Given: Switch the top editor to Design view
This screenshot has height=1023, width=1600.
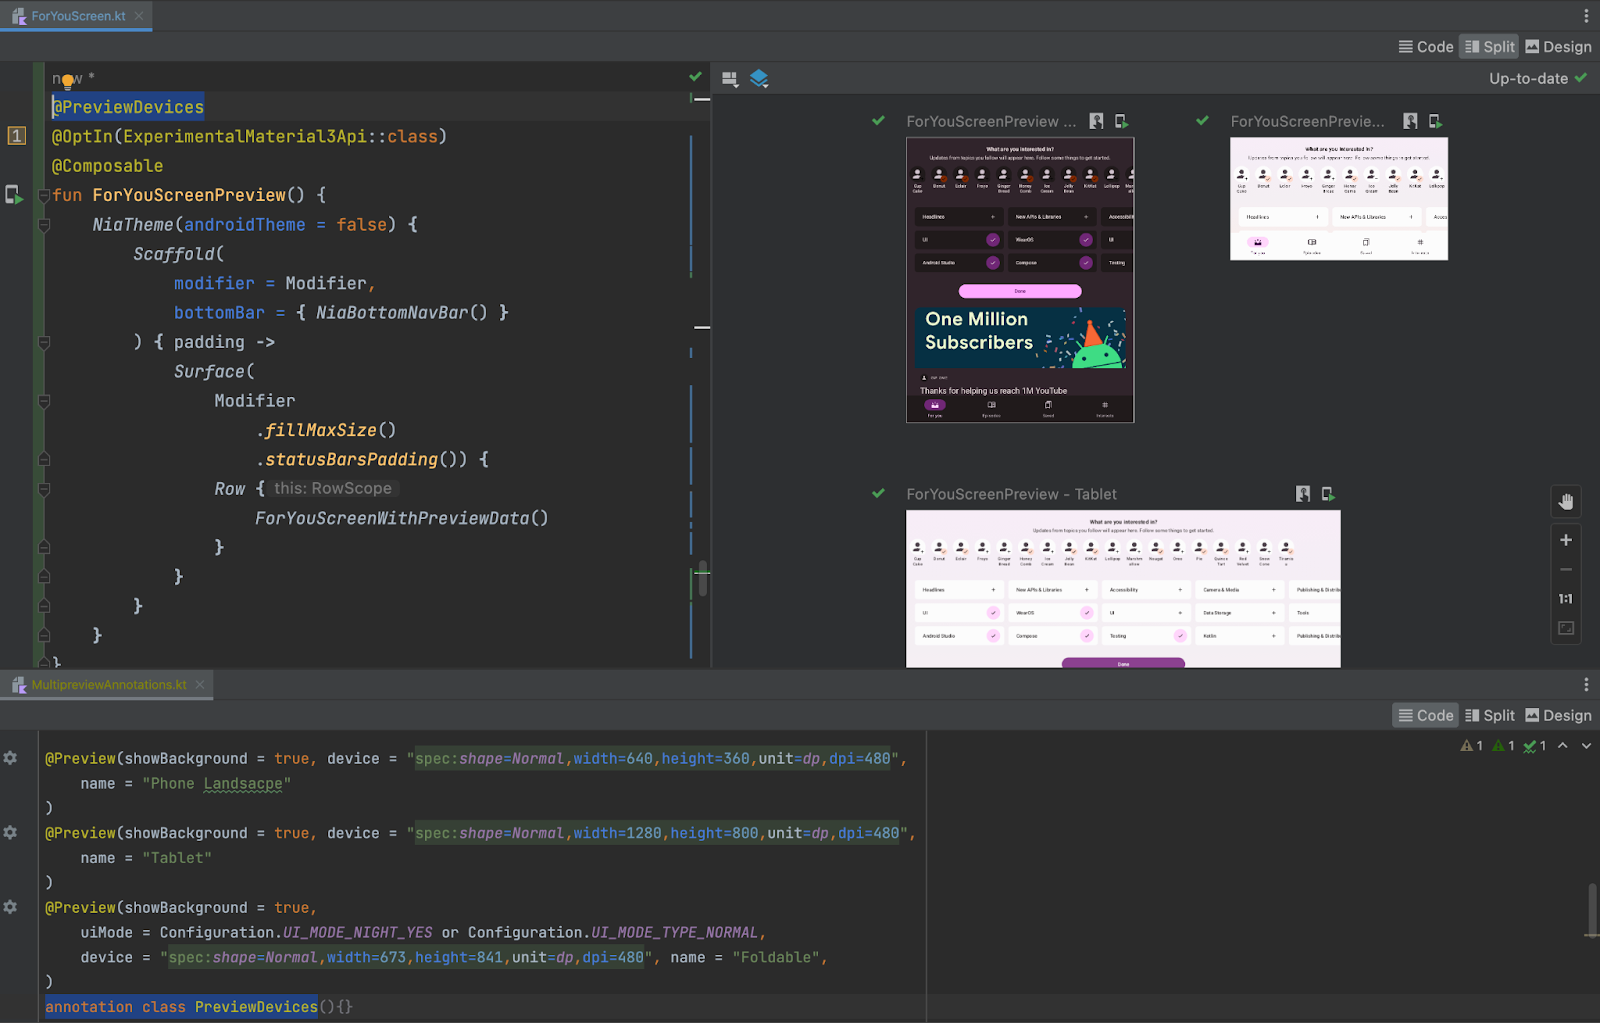Looking at the screenshot, I should point(1557,46).
